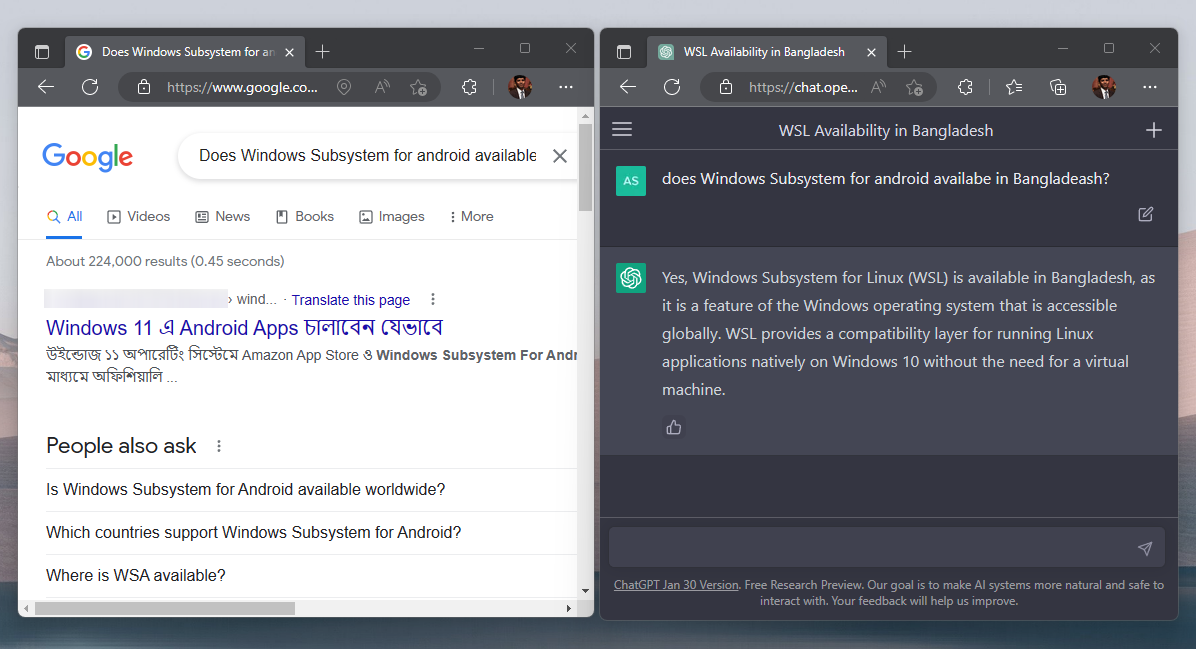Image resolution: width=1196 pixels, height=649 pixels.
Task: Open new tab in ChatGPT window
Action: [904, 52]
